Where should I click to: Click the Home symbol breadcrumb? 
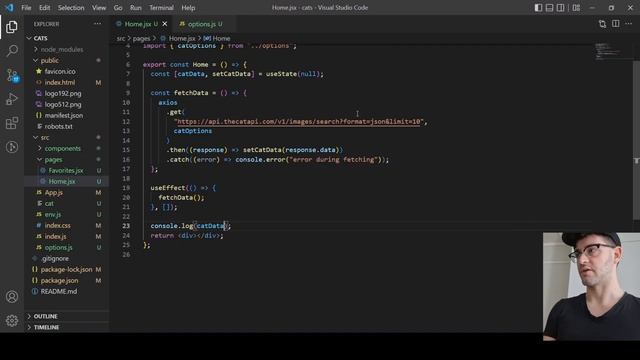tap(217, 38)
